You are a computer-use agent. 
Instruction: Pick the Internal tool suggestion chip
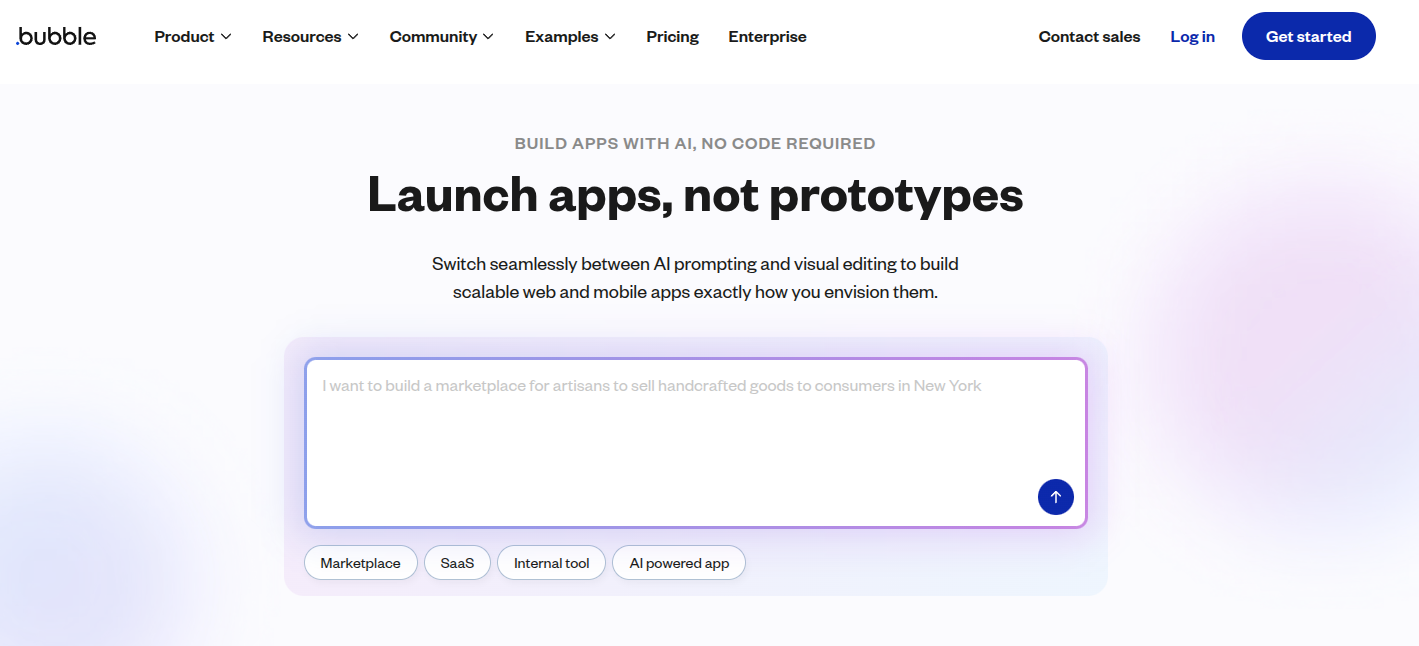click(x=551, y=563)
